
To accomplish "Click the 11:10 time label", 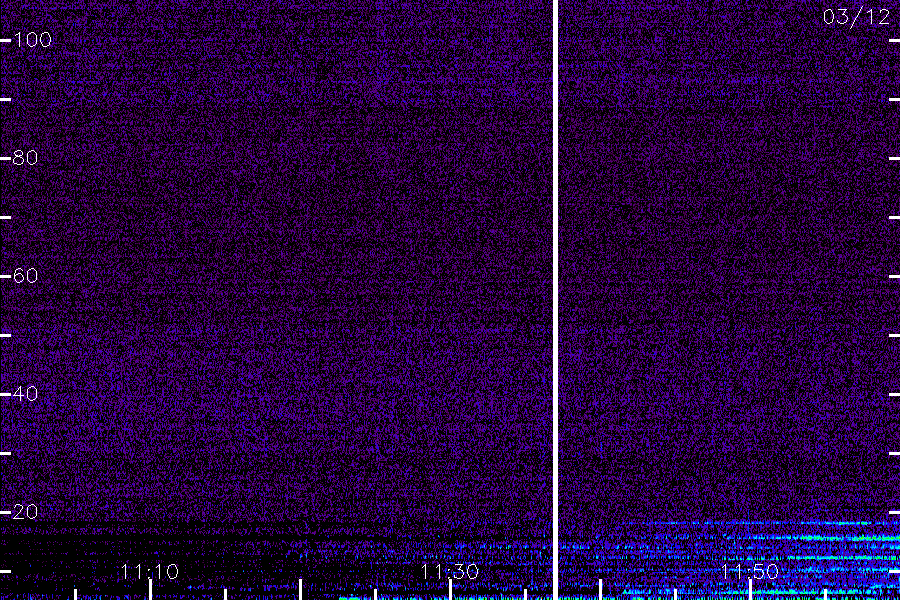I will click(150, 571).
